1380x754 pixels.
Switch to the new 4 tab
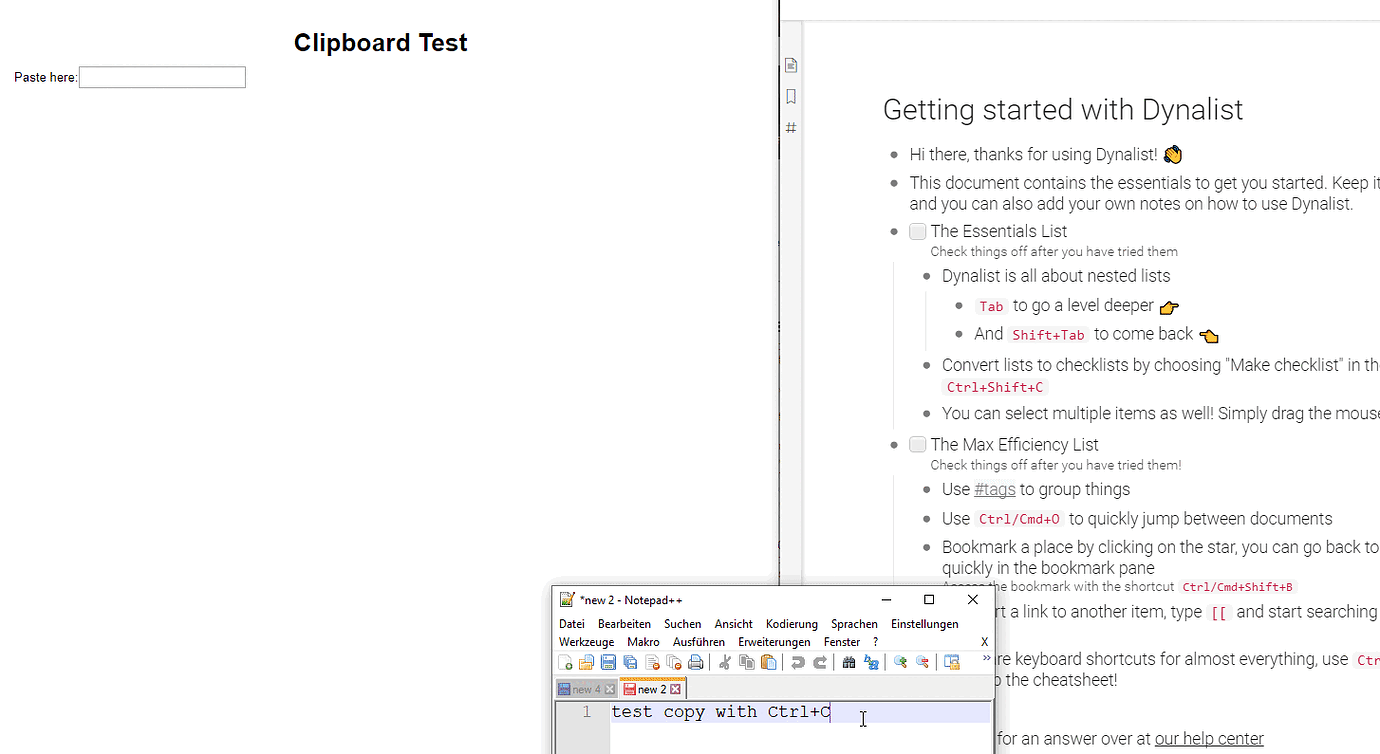[x=586, y=688]
